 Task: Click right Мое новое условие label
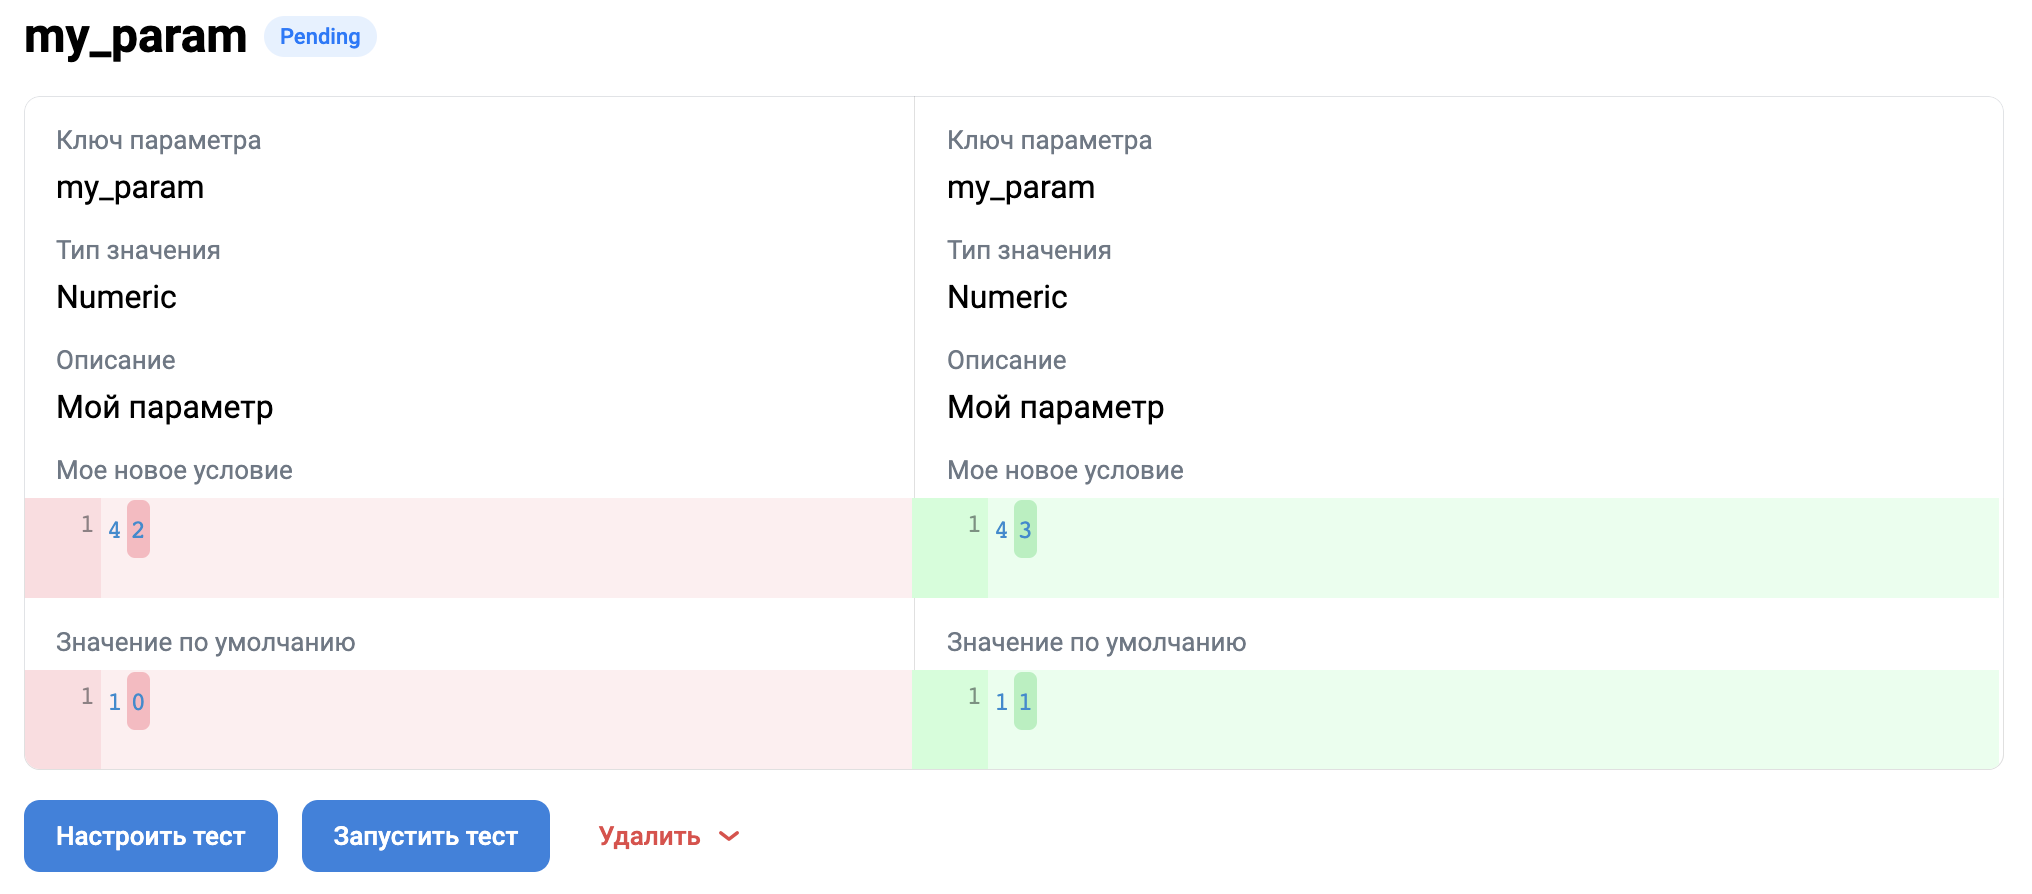pos(1065,470)
